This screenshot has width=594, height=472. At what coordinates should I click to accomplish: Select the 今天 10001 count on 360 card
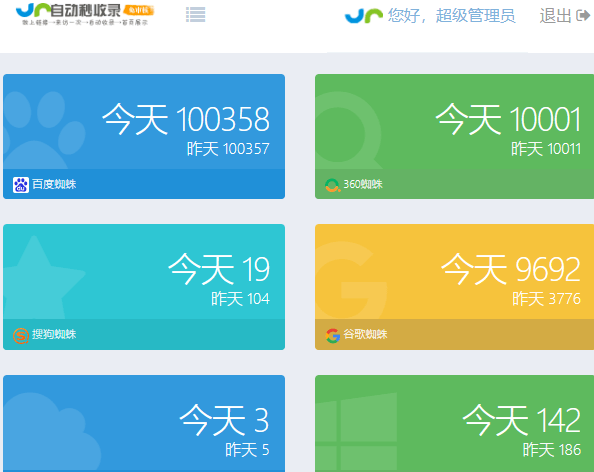coord(508,119)
